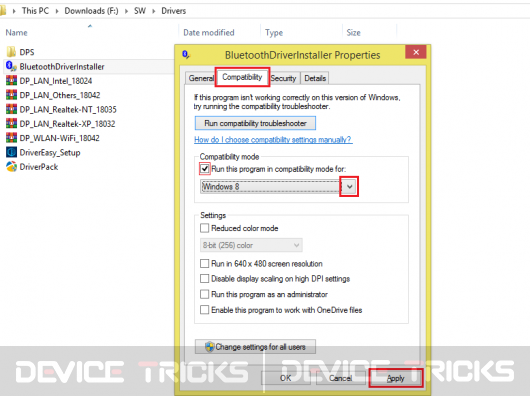The image size is (530, 396).
Task: Navigate to SW folder in breadcrumb
Action: click(140, 11)
